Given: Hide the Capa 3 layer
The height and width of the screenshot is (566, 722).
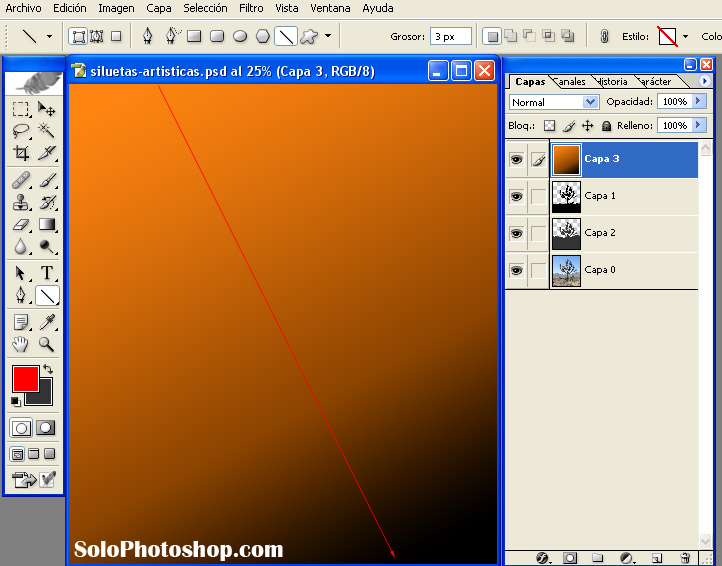Looking at the screenshot, I should click(x=516, y=160).
